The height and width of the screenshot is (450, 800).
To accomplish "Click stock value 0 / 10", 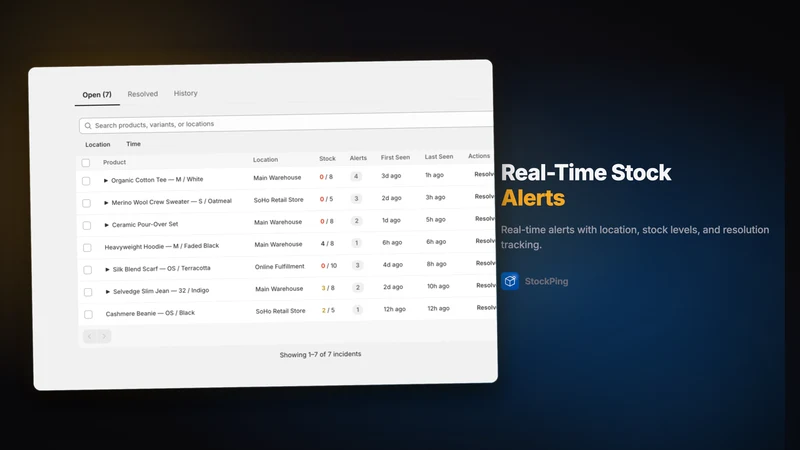I will (x=329, y=266).
